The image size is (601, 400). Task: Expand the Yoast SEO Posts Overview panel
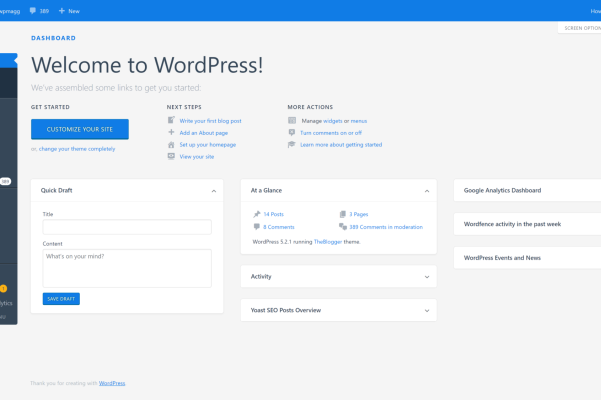click(x=427, y=310)
